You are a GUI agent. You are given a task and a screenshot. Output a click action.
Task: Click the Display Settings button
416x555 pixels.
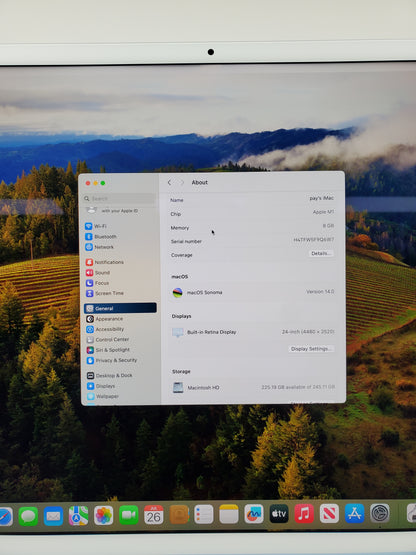point(311,349)
